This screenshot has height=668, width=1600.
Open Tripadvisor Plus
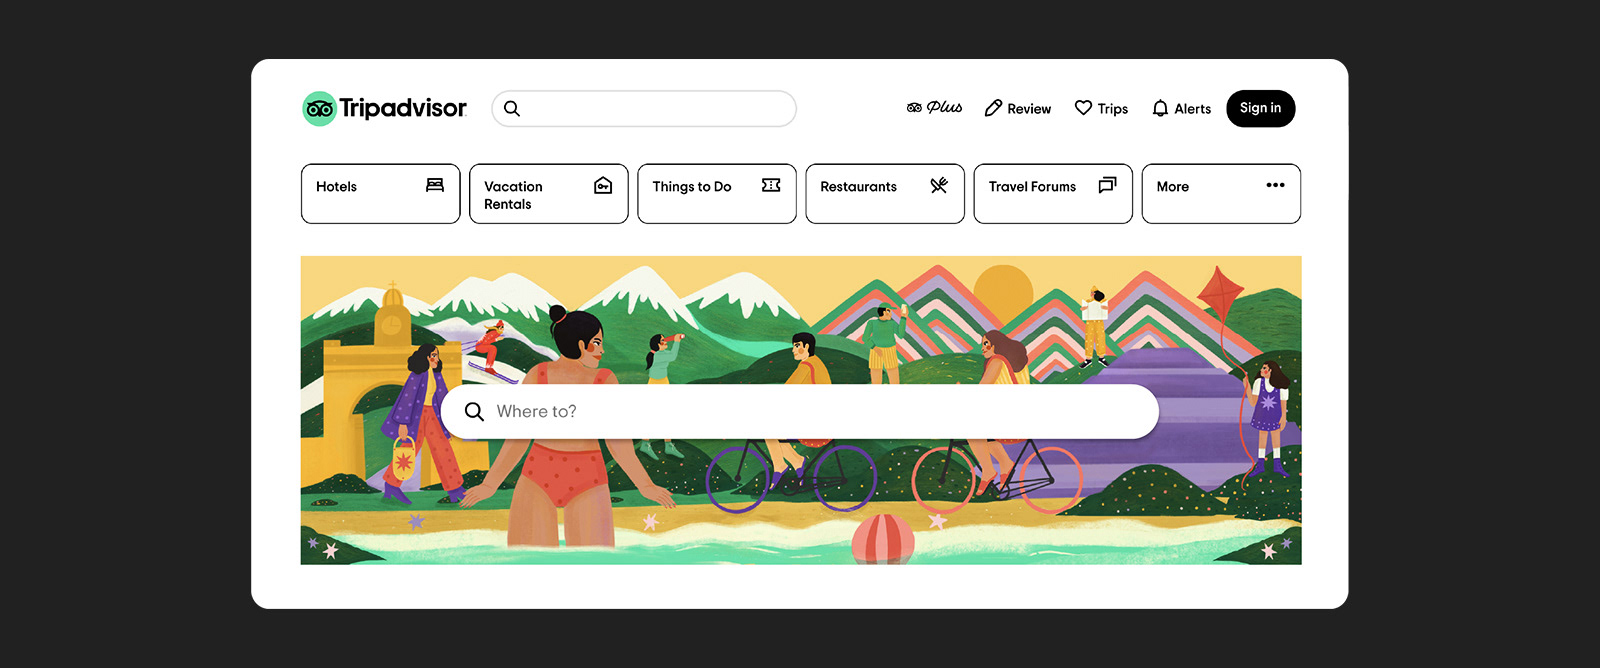934,108
